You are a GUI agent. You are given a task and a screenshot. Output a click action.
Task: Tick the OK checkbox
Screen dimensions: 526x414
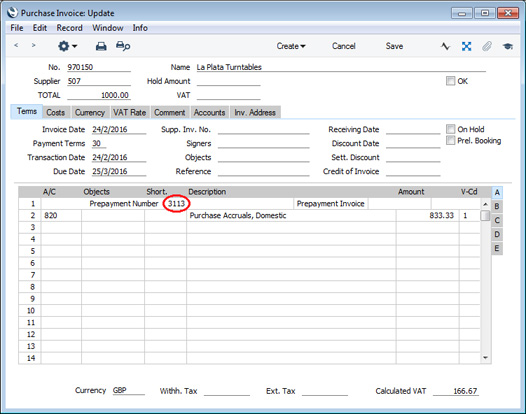(x=450, y=81)
